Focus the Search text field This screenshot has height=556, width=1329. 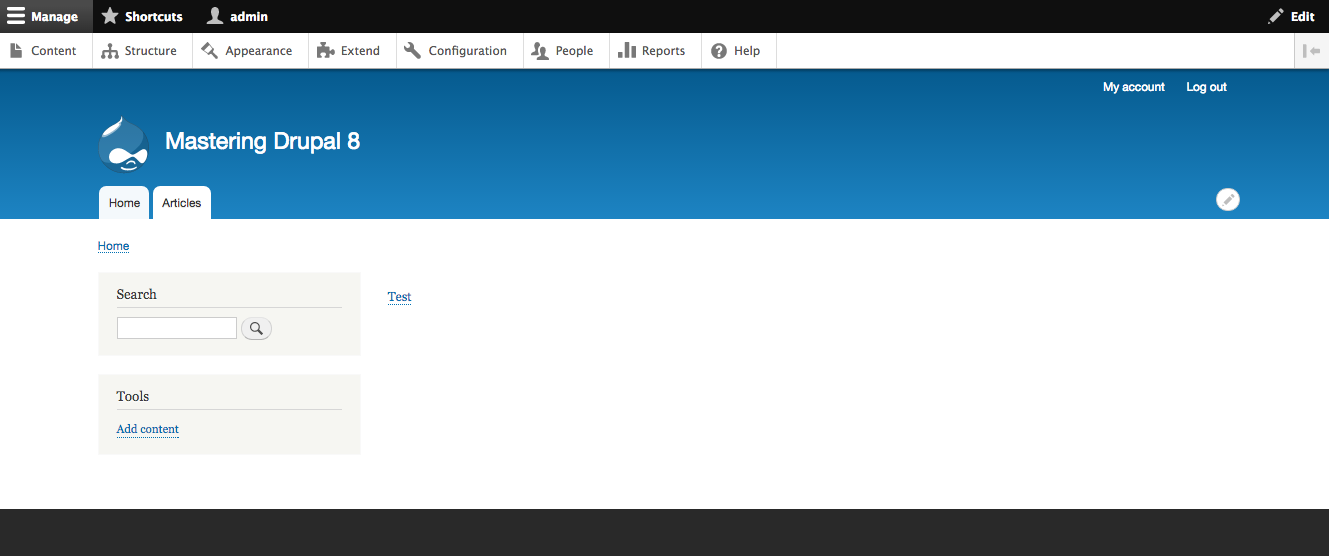point(177,328)
